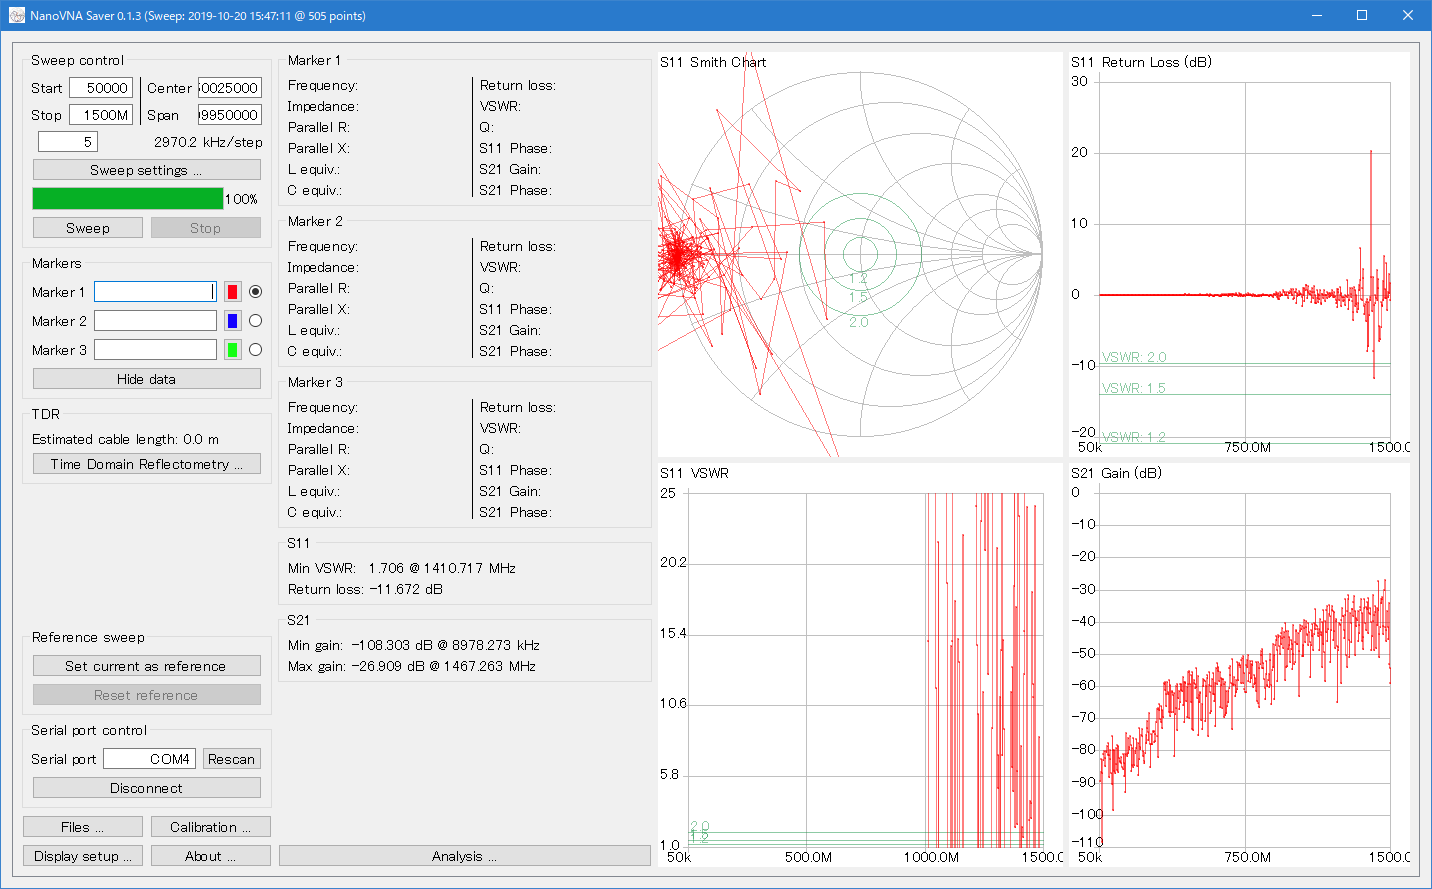Open the Files dialog
The width and height of the screenshot is (1432, 889).
pos(83,827)
